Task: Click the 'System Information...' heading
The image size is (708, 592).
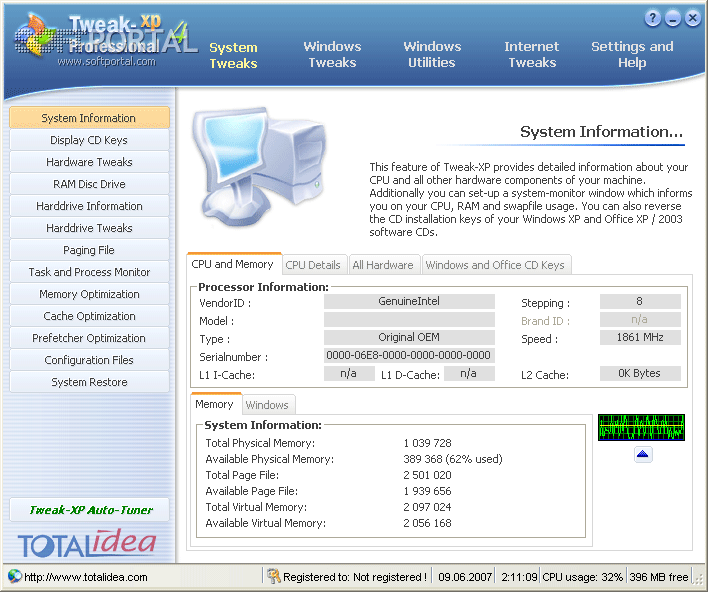Action: (601, 132)
